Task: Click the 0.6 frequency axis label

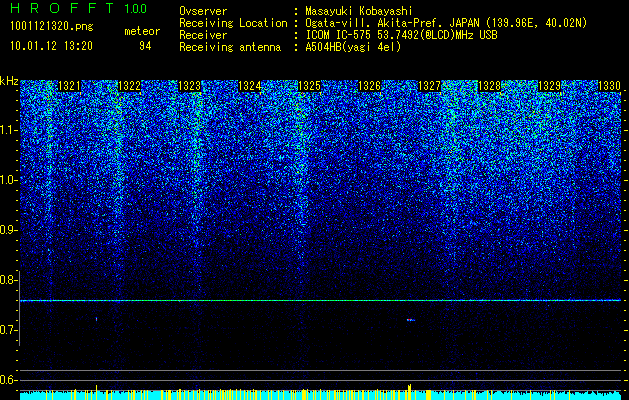Action: 8,380
